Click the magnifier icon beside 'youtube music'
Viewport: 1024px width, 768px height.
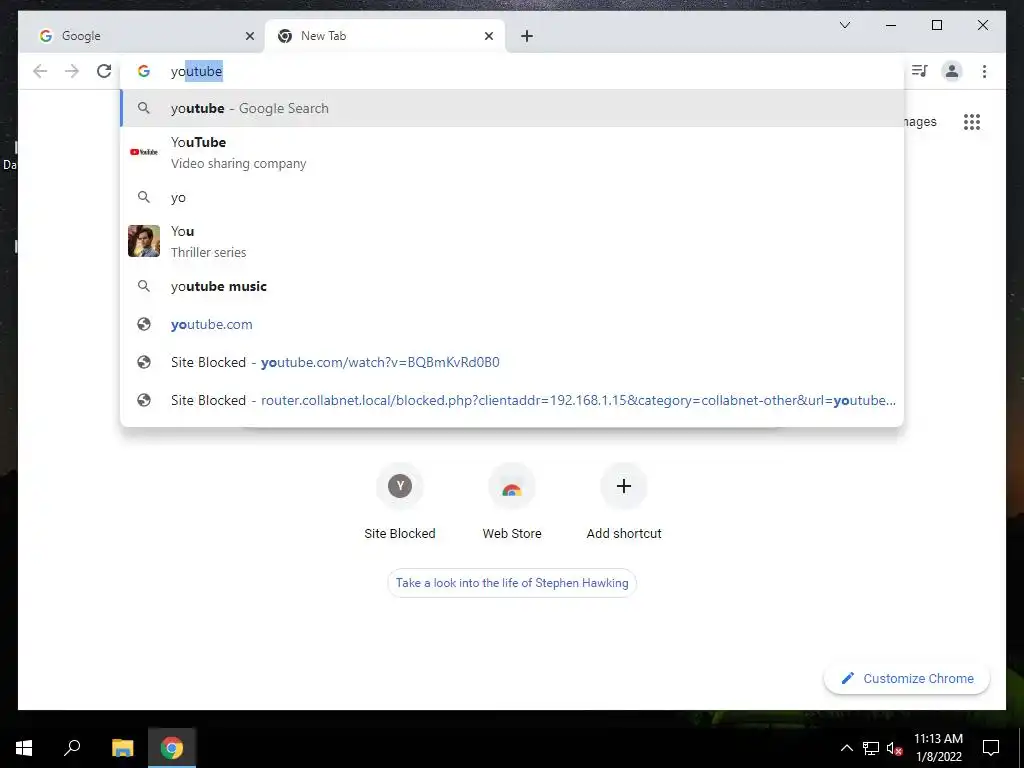coord(144,286)
